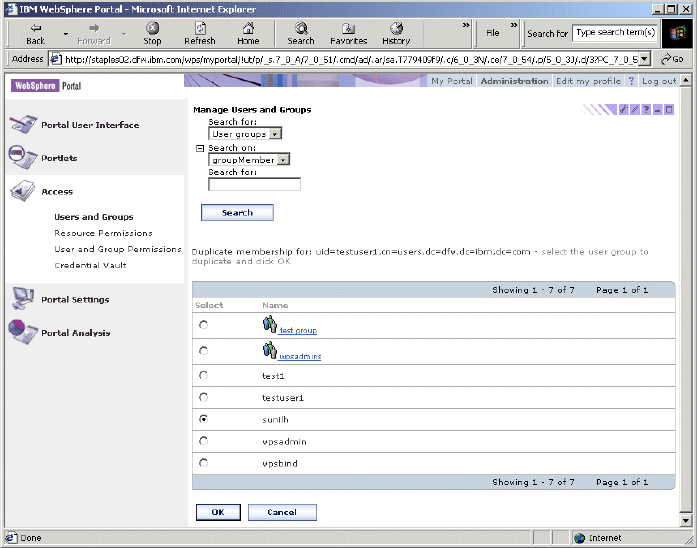Open the Favorites toolbar icon
This screenshot has height=548, width=697.
coord(348,30)
